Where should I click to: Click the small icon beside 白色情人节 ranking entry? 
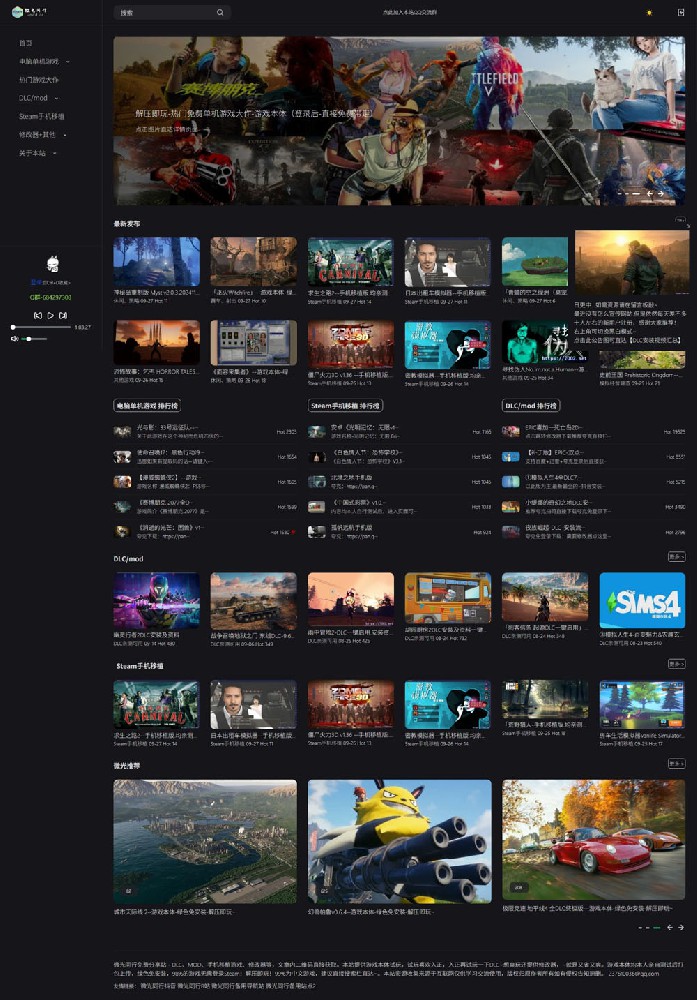[x=317, y=457]
